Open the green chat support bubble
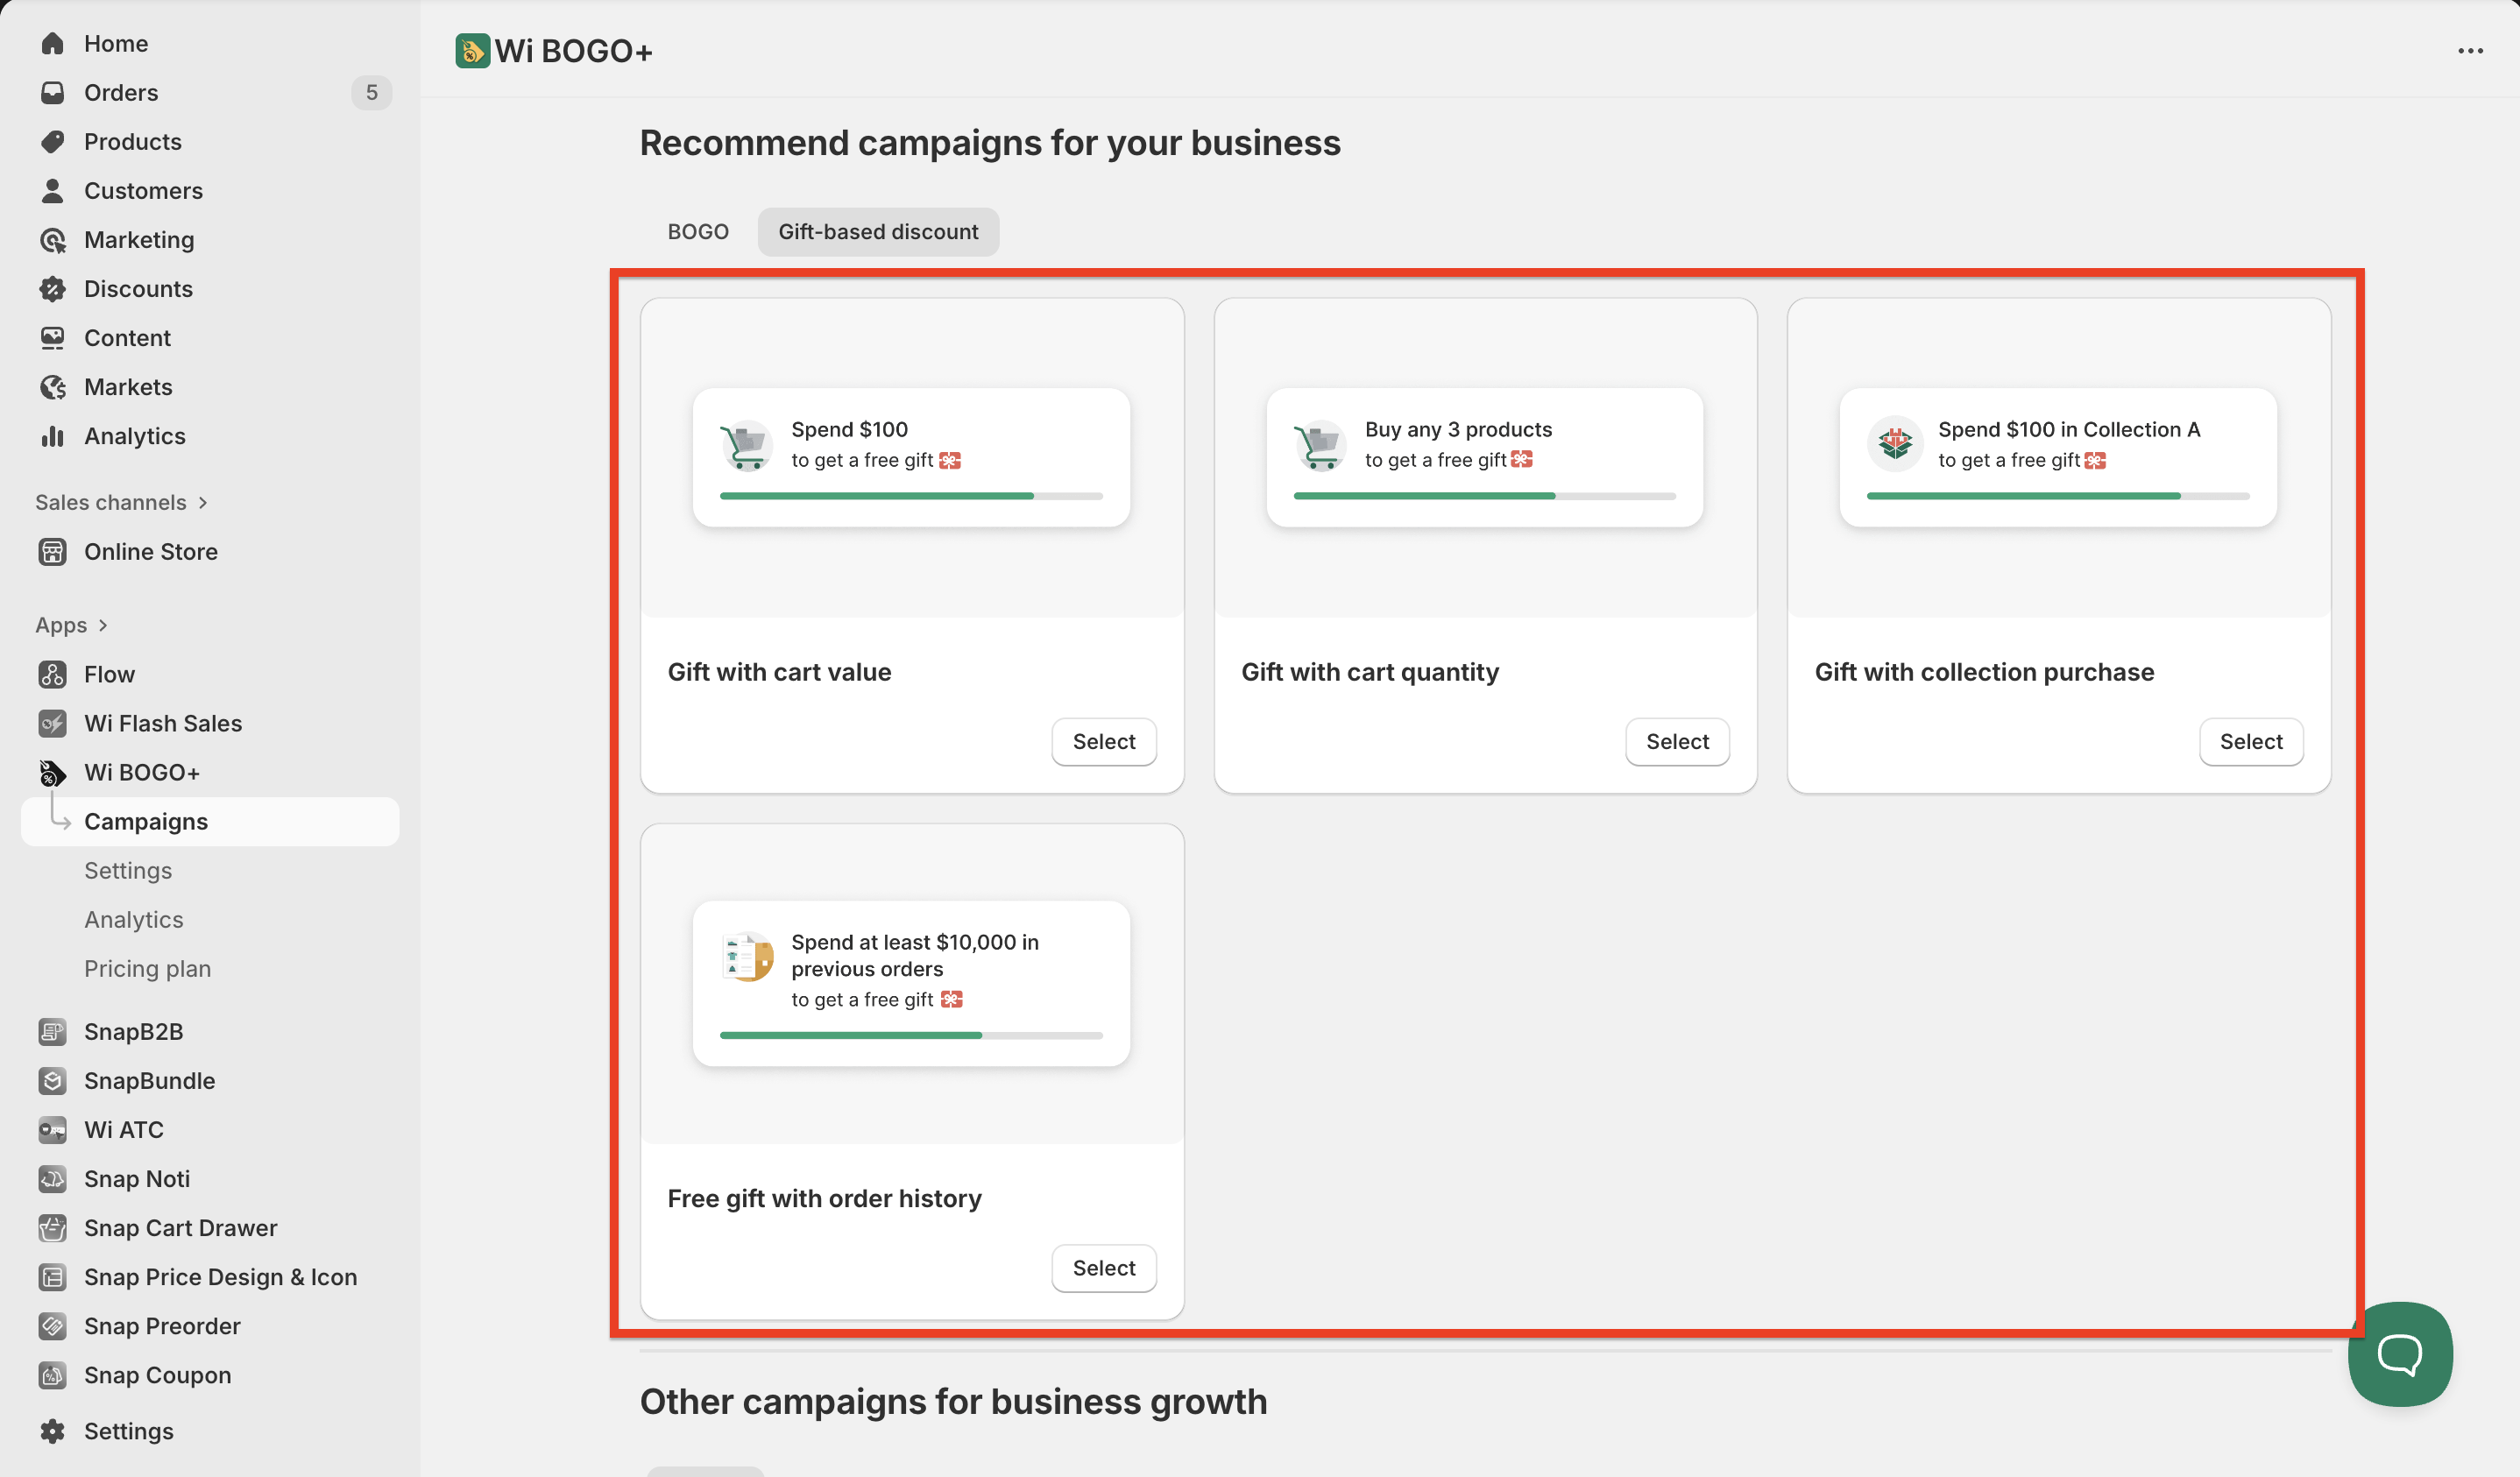The width and height of the screenshot is (2520, 1477). tap(2399, 1354)
